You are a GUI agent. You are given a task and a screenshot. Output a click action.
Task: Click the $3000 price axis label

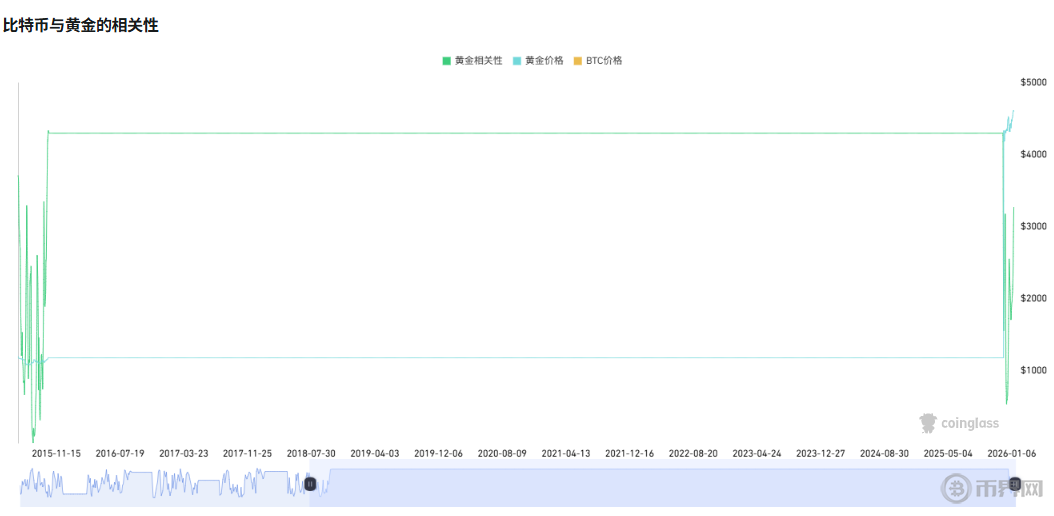pos(1033,226)
